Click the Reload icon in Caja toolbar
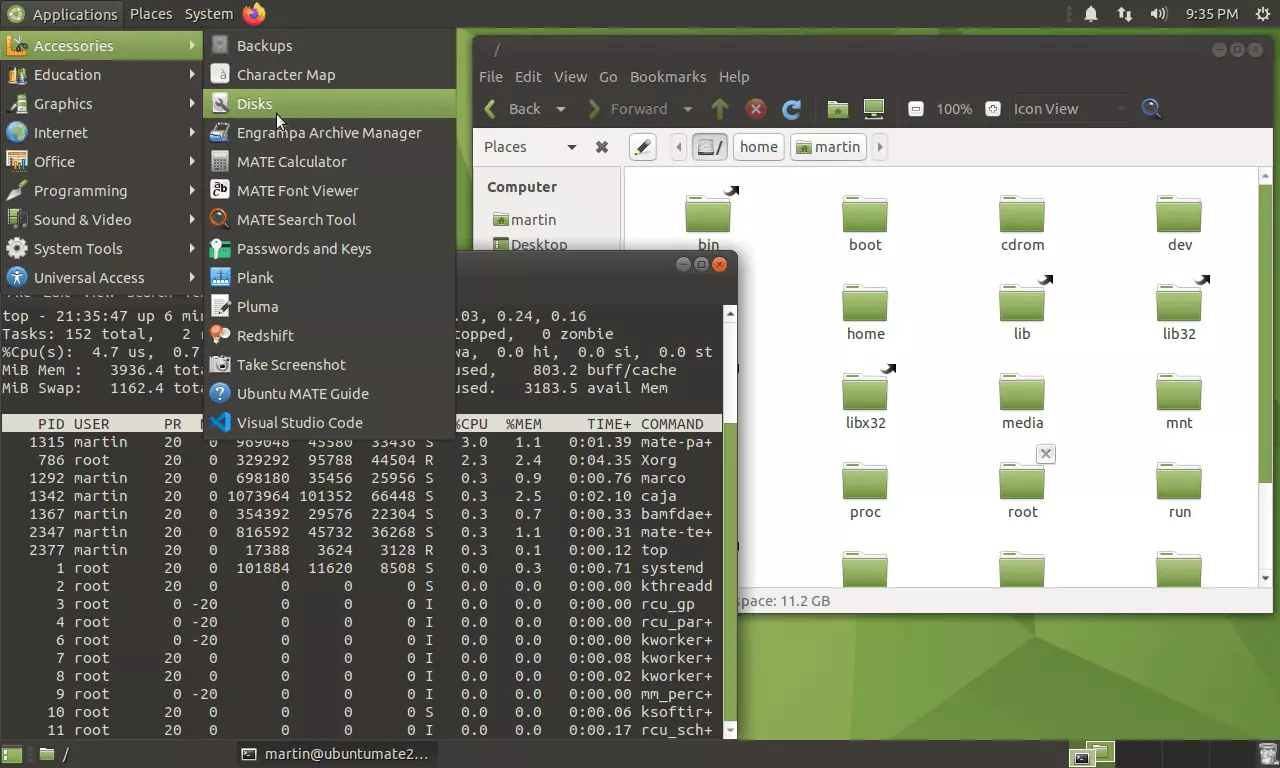The width and height of the screenshot is (1280, 768). coord(793,108)
